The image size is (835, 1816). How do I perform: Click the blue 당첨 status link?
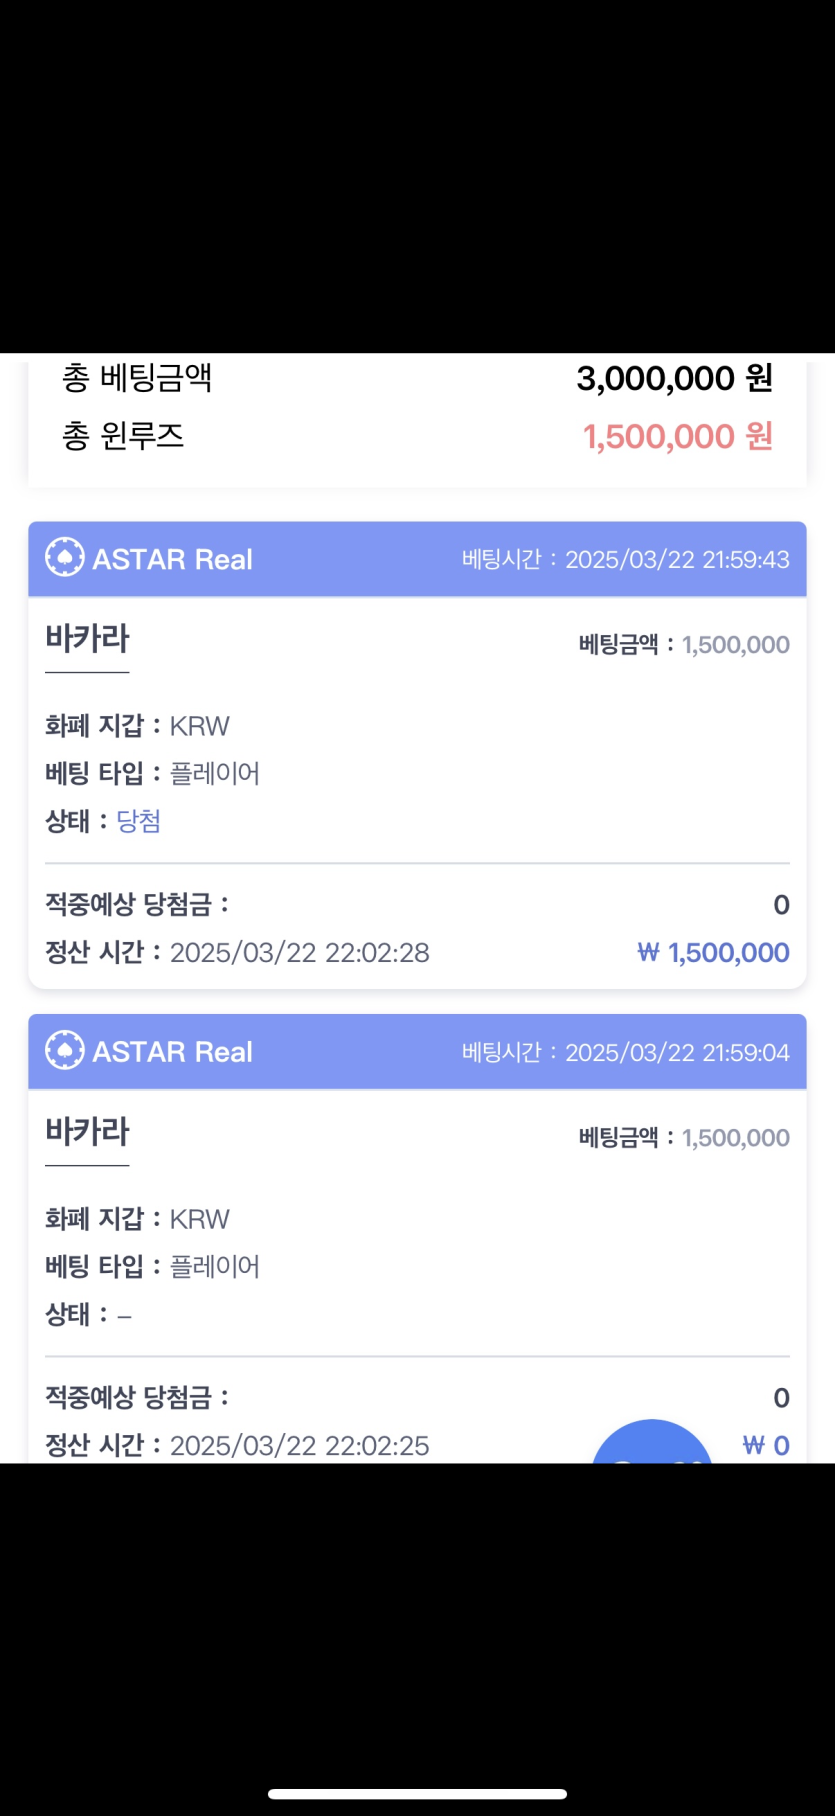[139, 821]
